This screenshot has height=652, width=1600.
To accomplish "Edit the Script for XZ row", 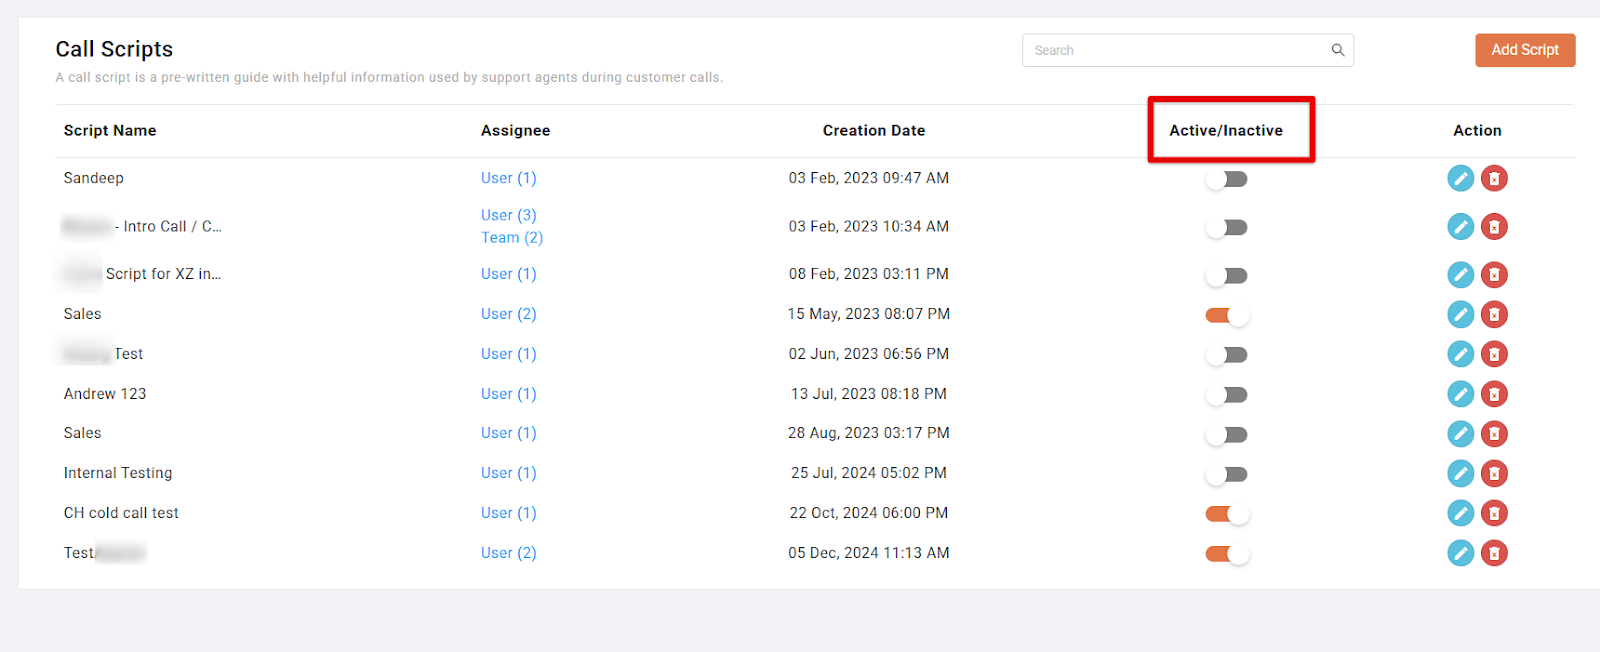I will 1460,274.
